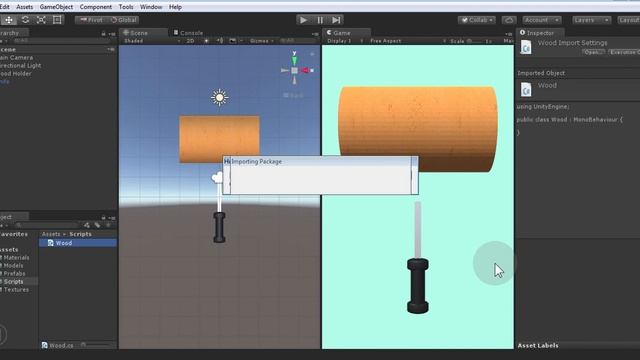Viewport: 640px width, 360px height.
Task: Open the Tools menu
Action: coord(126,7)
